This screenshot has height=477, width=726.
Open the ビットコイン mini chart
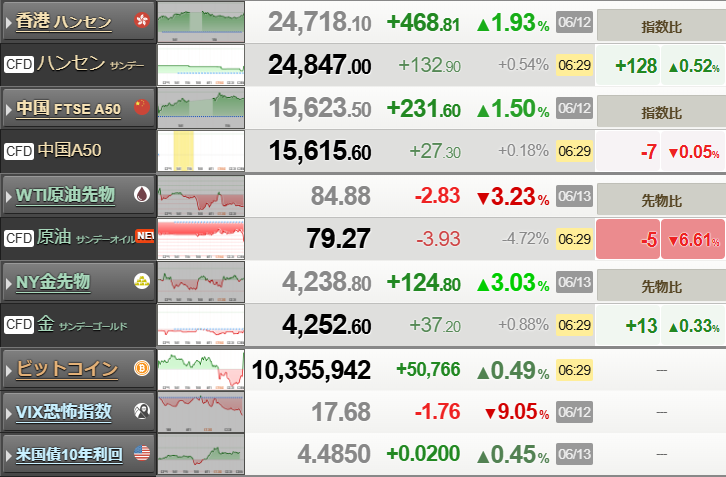[x=201, y=370]
